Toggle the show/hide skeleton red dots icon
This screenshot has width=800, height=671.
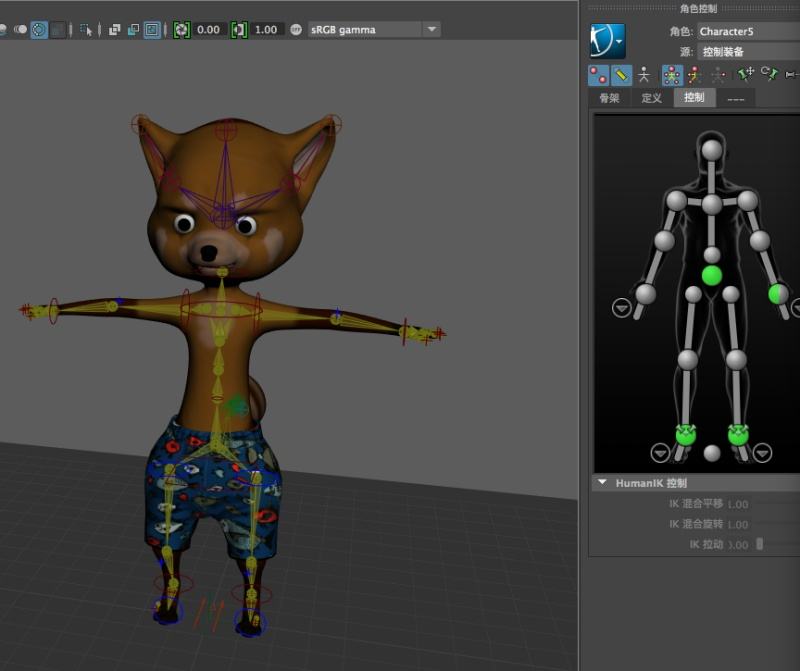click(x=598, y=74)
